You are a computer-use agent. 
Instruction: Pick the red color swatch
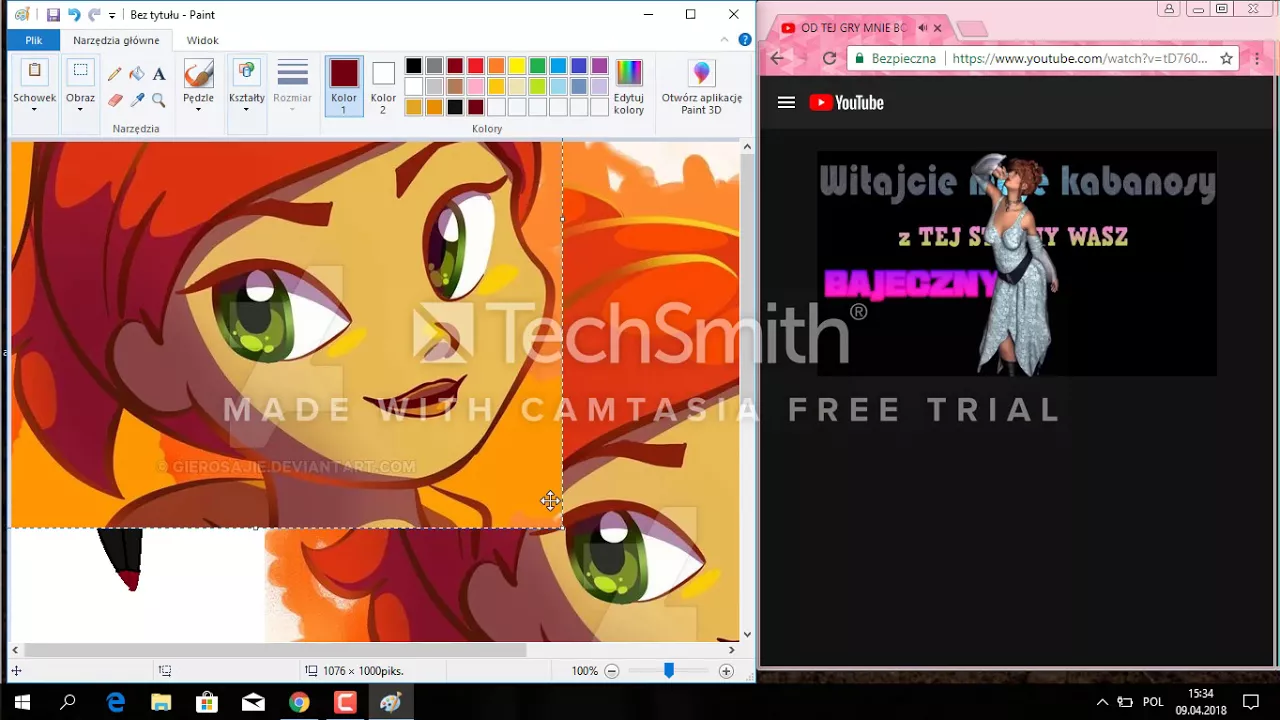(x=475, y=66)
